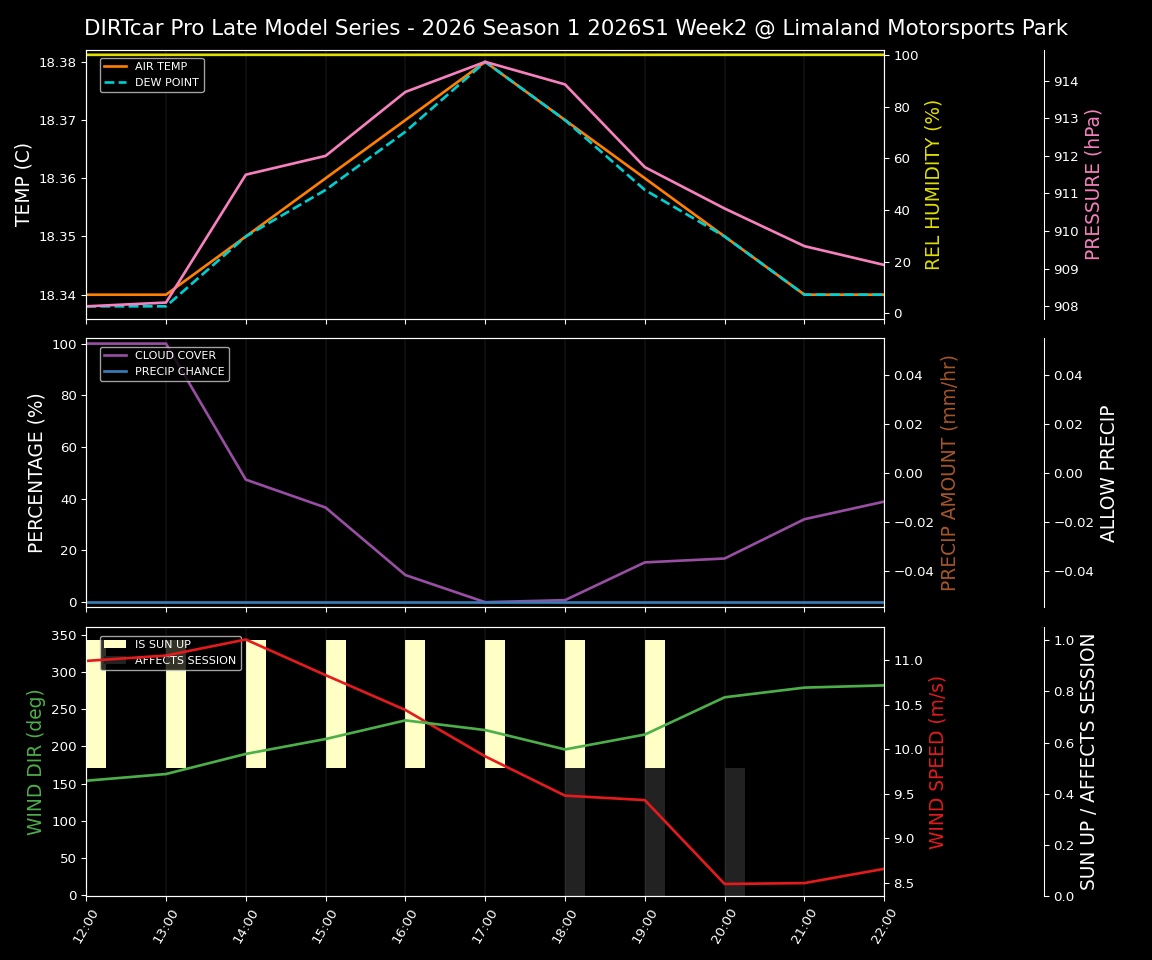Click the purple CLOUD COVER legend line
Viewport: 1152px width, 960px height.
(x=115, y=355)
